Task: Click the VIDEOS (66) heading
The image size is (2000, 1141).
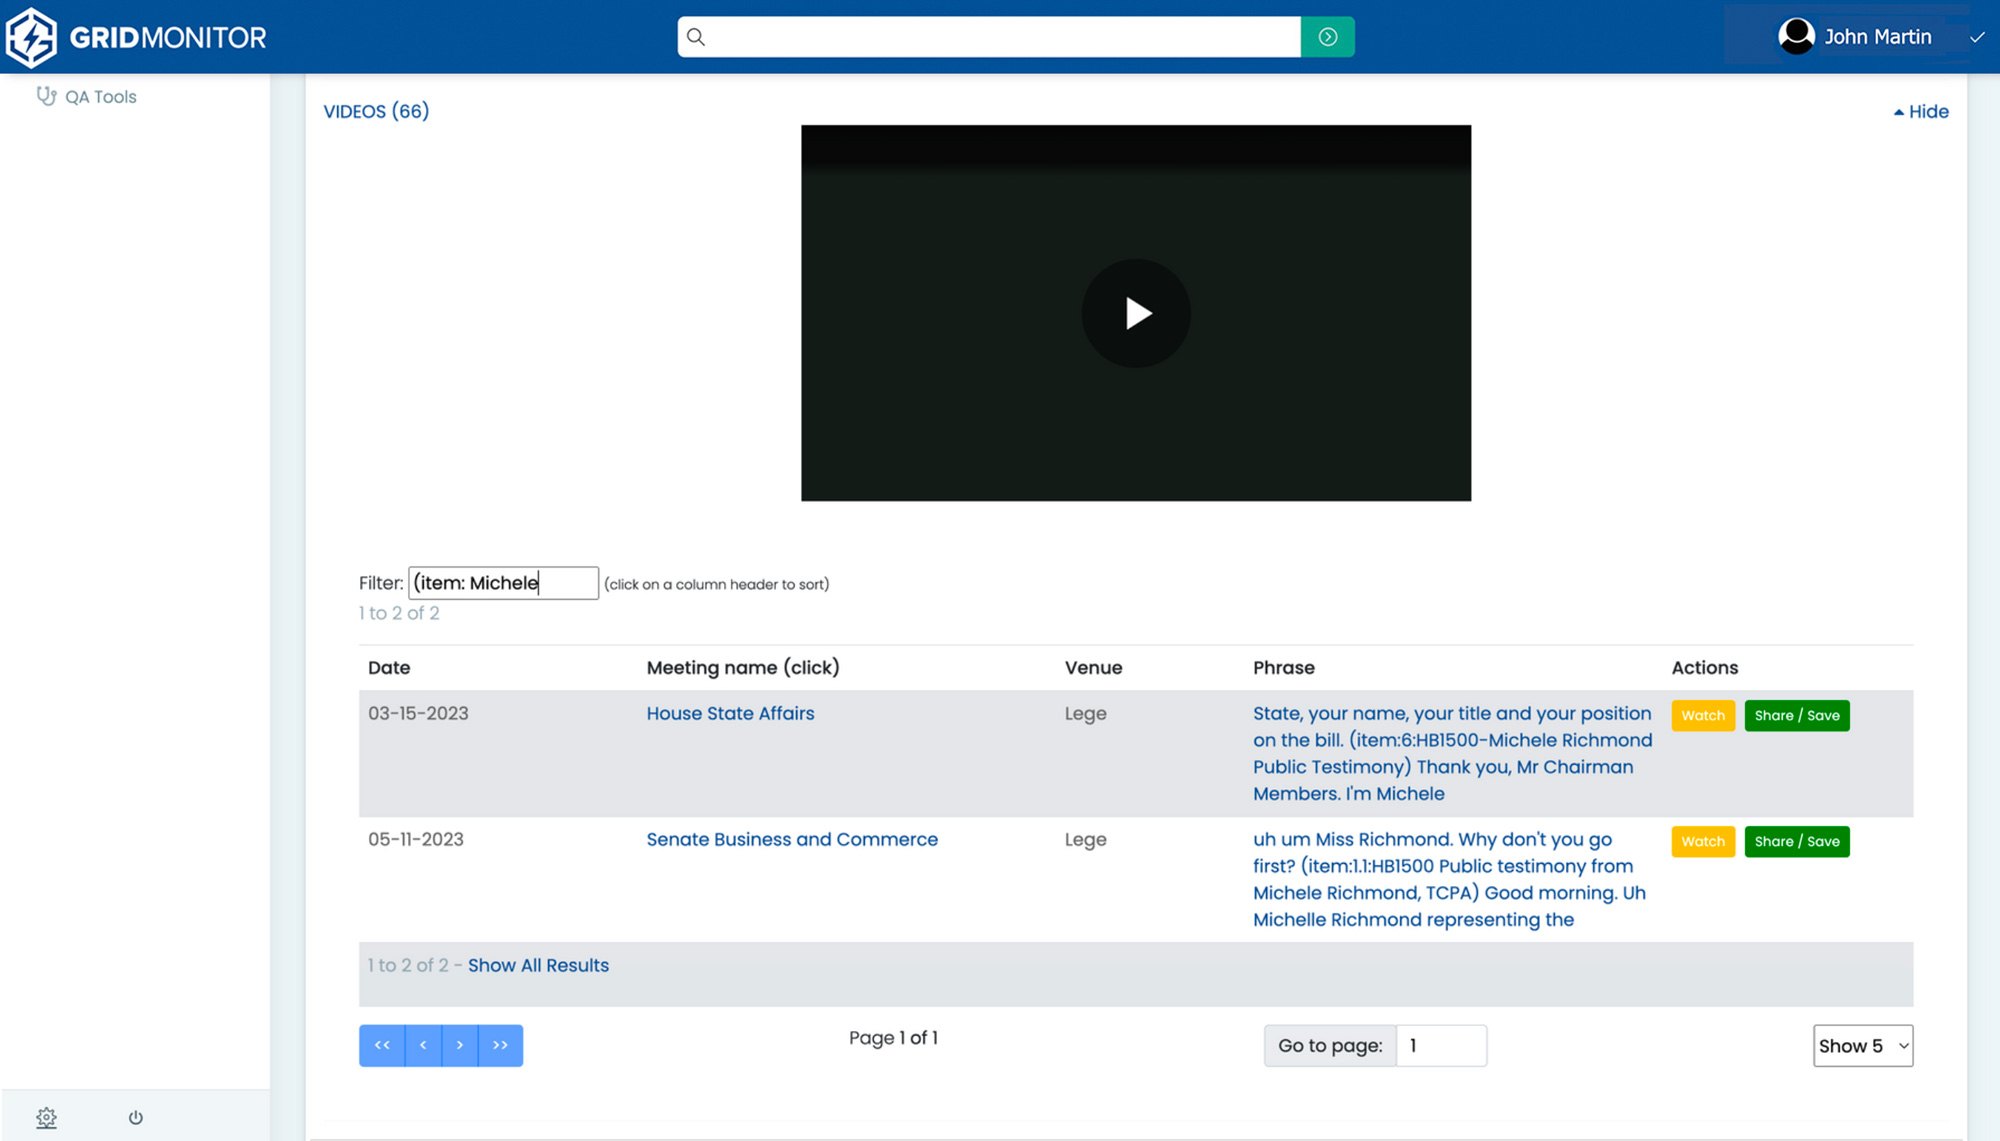Action: pos(376,111)
